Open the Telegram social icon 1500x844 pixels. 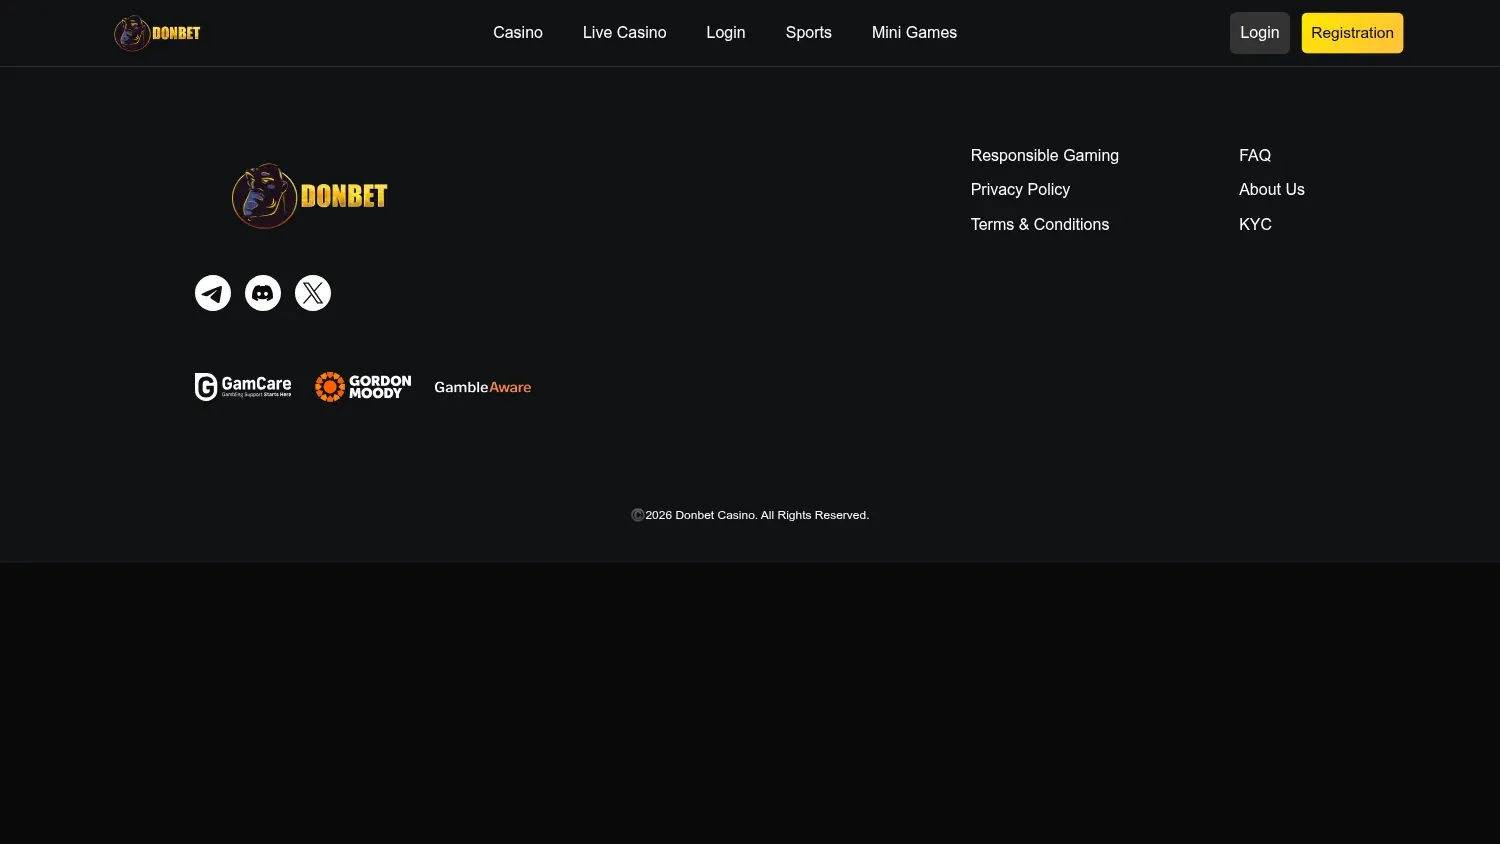[213, 293]
